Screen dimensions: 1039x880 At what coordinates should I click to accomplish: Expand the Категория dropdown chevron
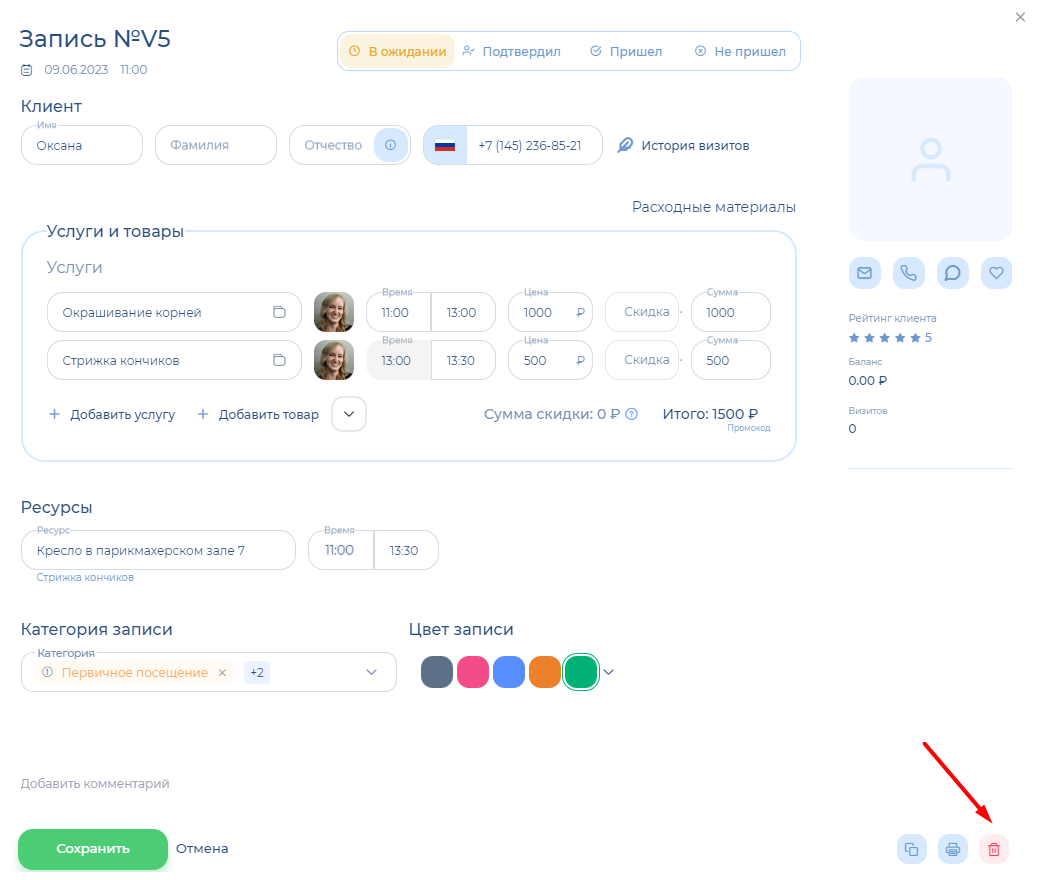click(x=372, y=672)
